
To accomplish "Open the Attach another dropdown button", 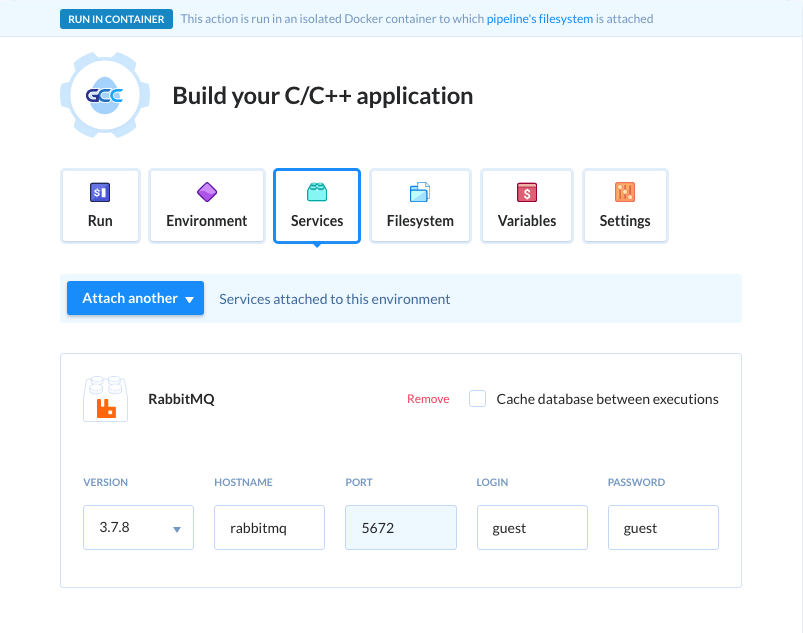I will [x=135, y=298].
